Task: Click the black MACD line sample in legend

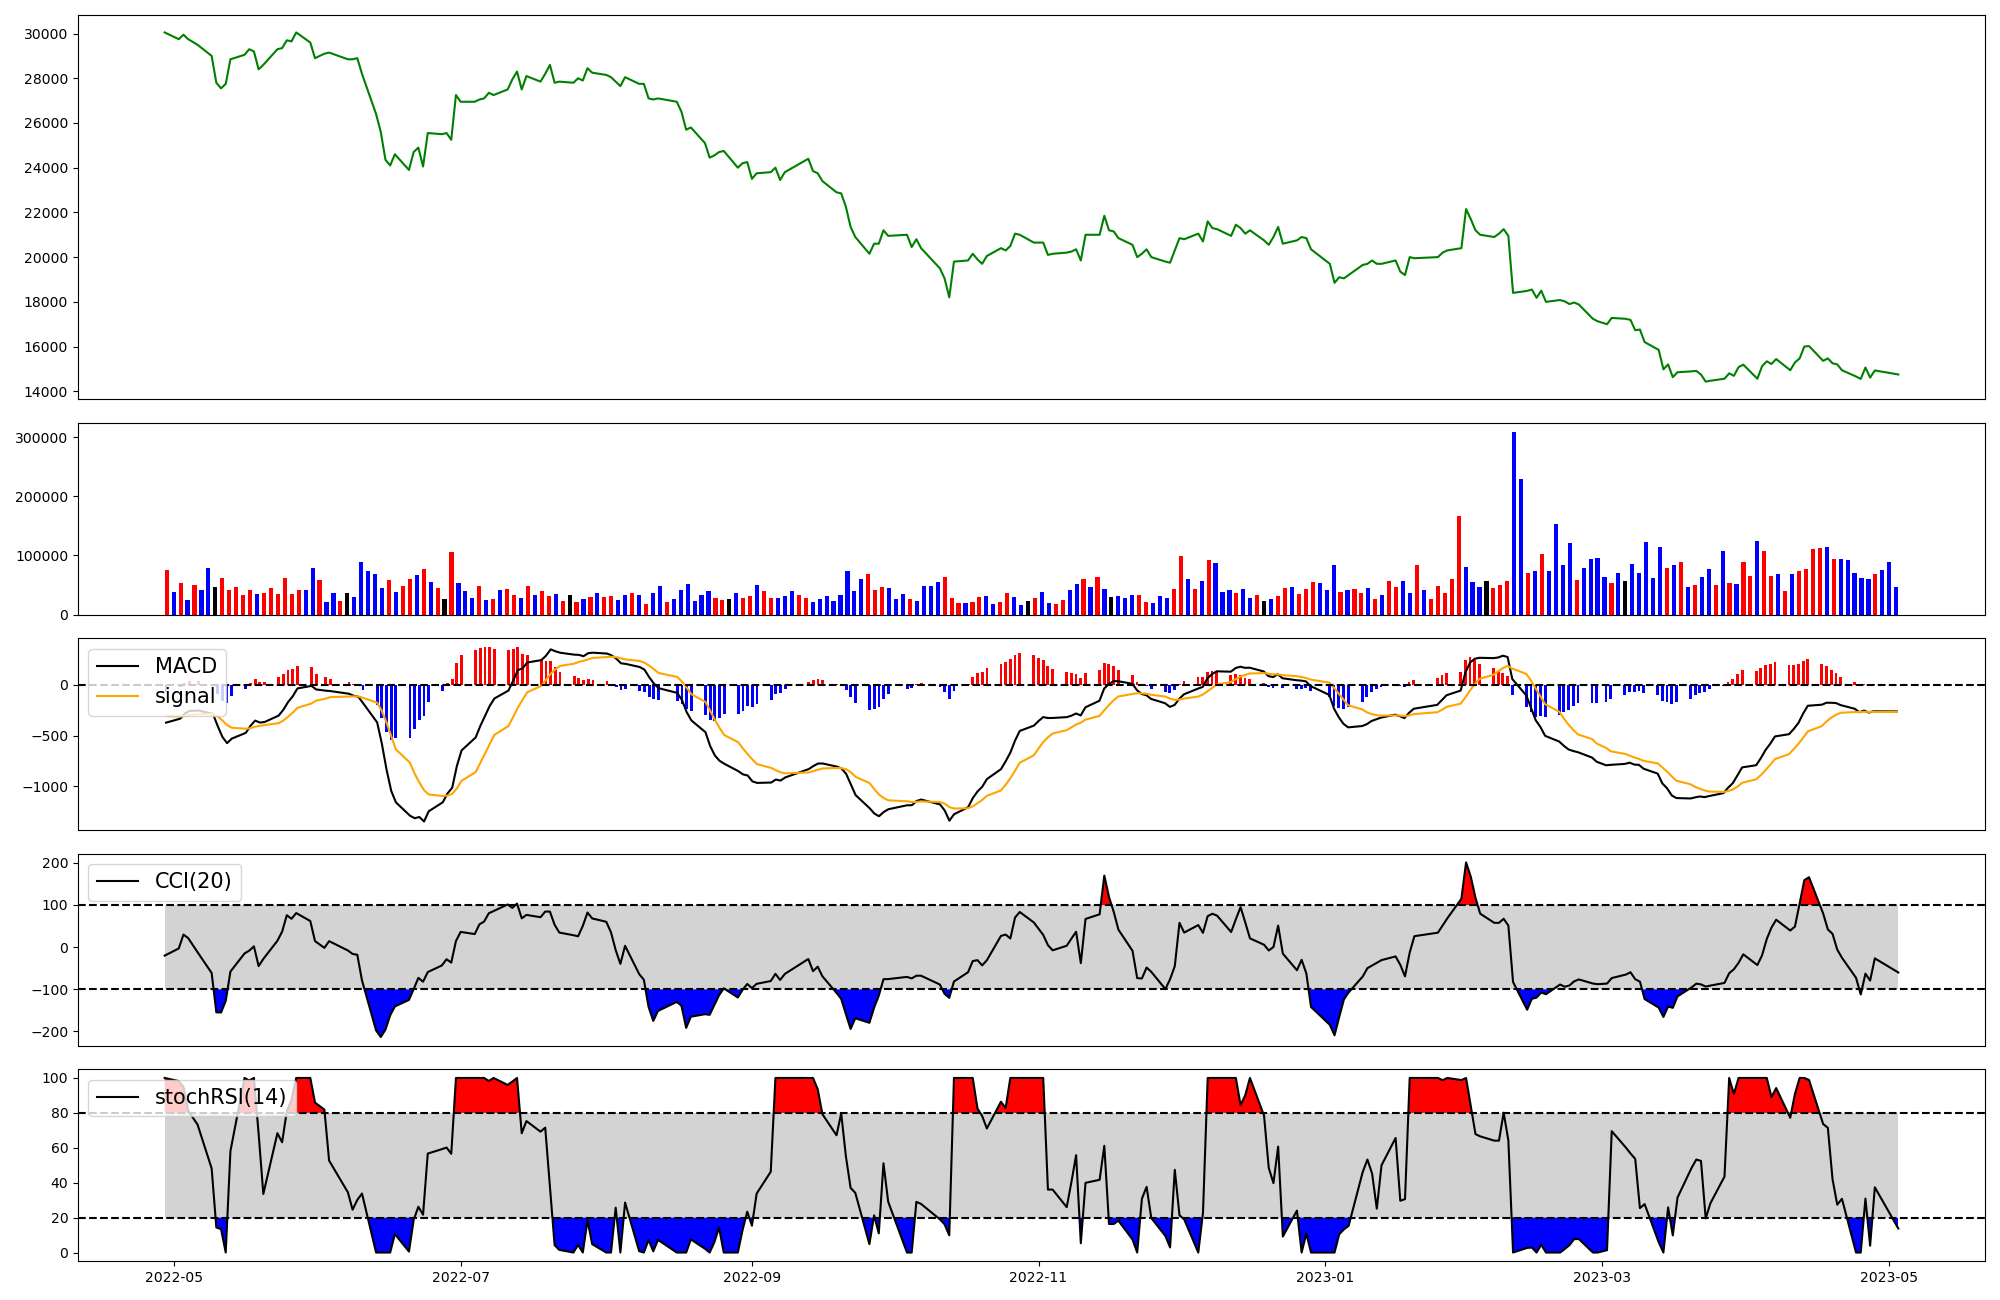Action: [119, 666]
